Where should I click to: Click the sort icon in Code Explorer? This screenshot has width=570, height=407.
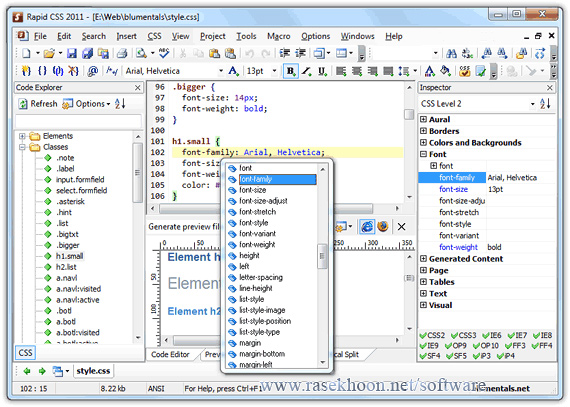pos(120,104)
